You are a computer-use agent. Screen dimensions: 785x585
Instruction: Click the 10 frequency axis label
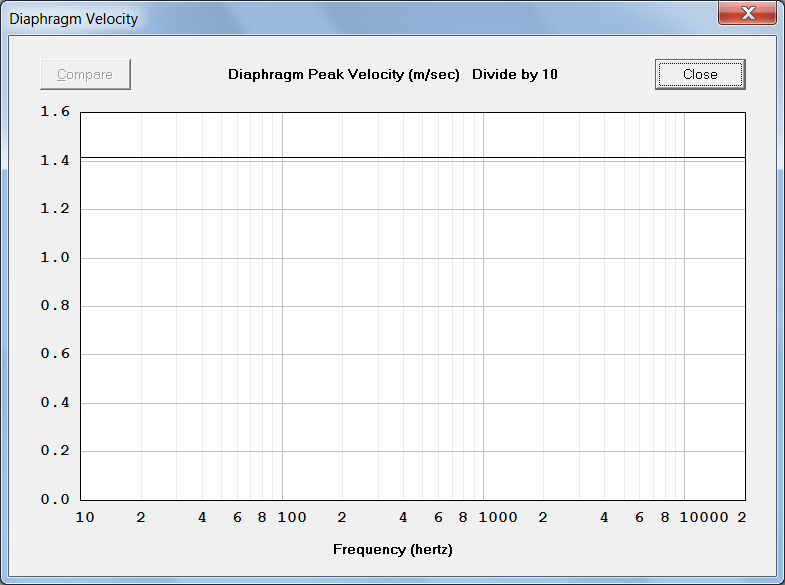pyautogui.click(x=85, y=517)
